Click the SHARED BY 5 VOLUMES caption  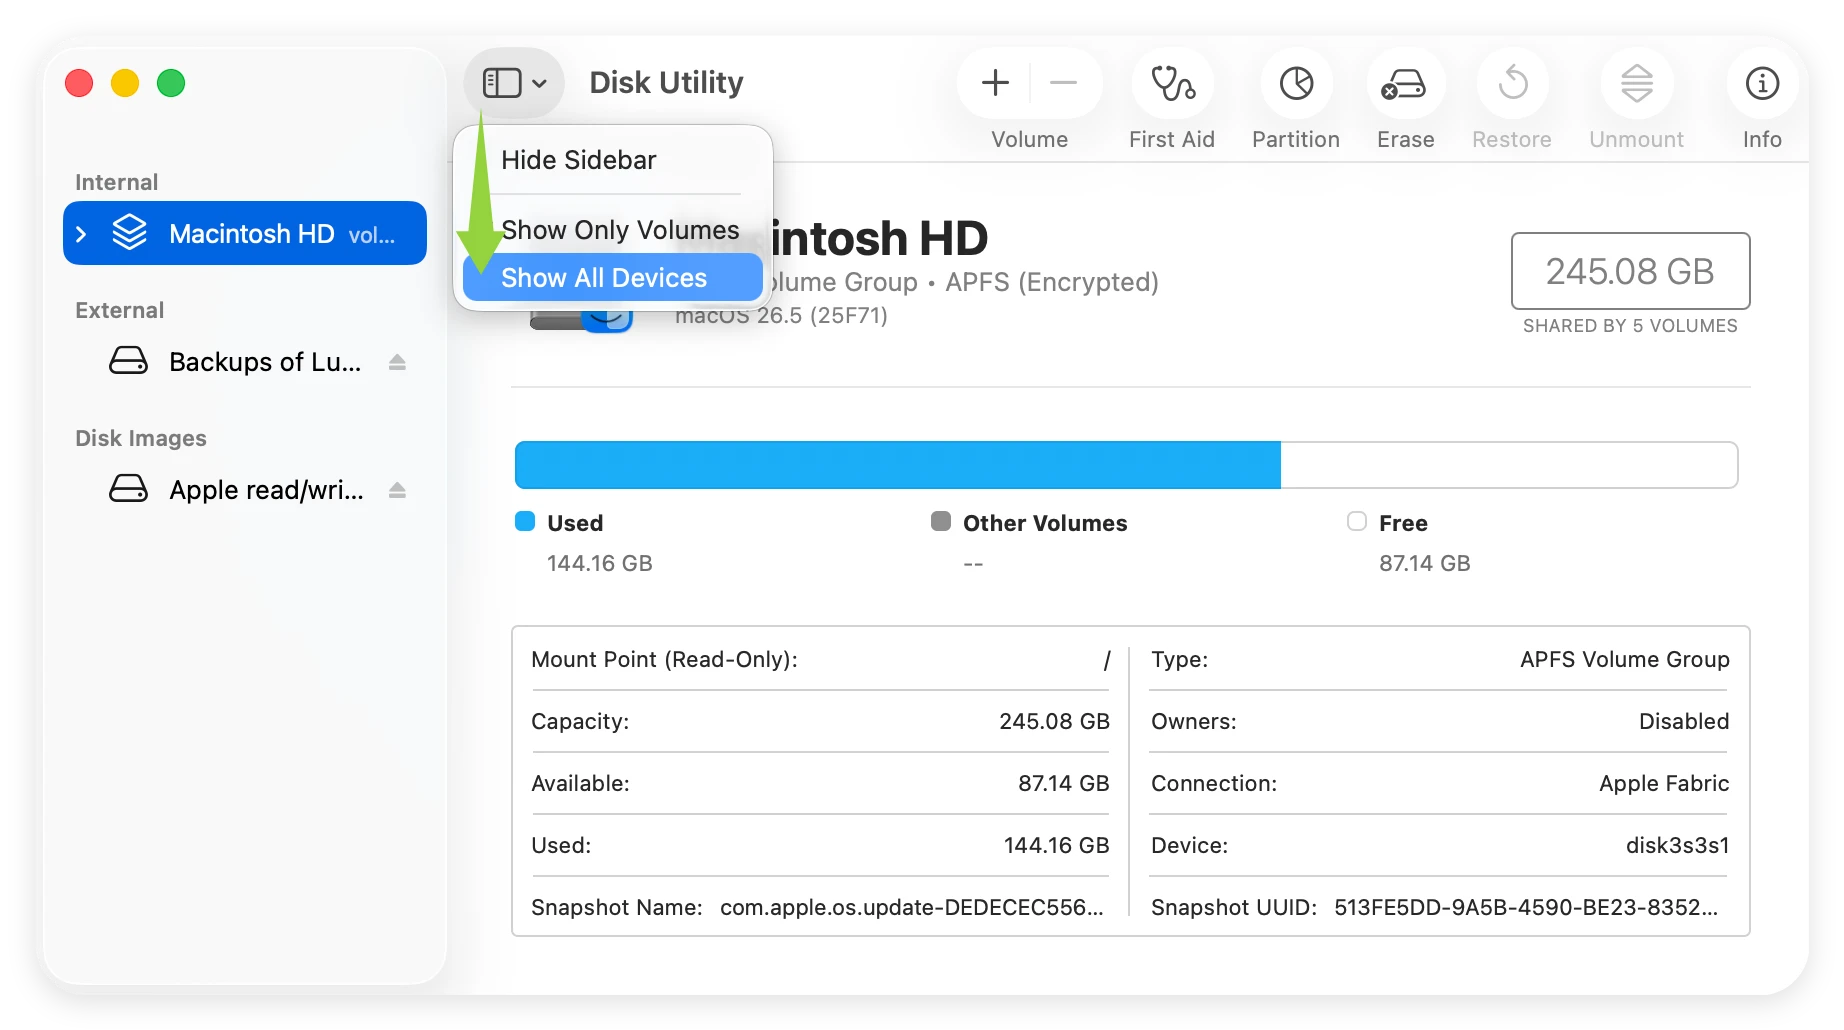[1630, 326]
